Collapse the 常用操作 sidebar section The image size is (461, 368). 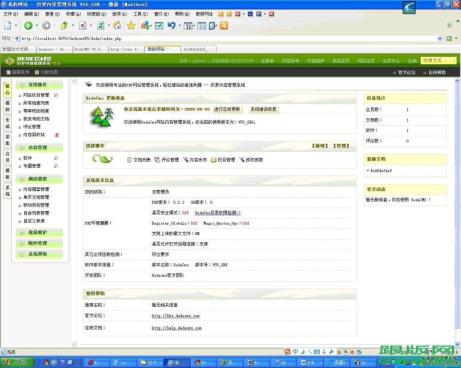point(39,85)
